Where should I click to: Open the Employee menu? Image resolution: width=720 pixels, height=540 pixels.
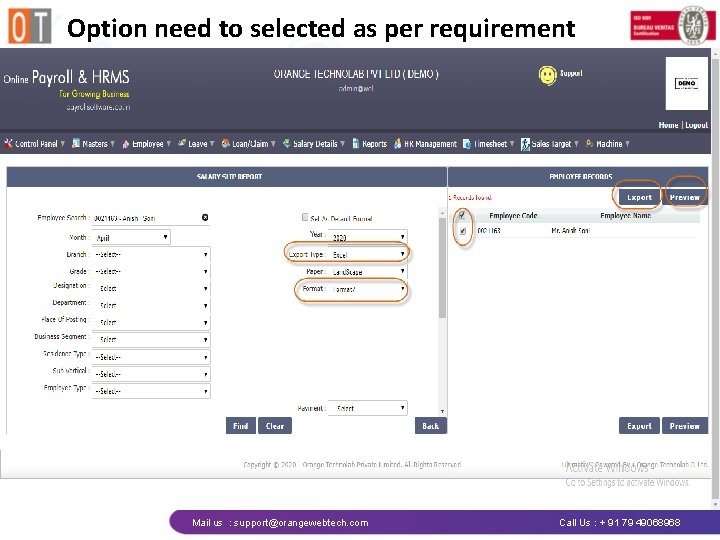[146, 144]
